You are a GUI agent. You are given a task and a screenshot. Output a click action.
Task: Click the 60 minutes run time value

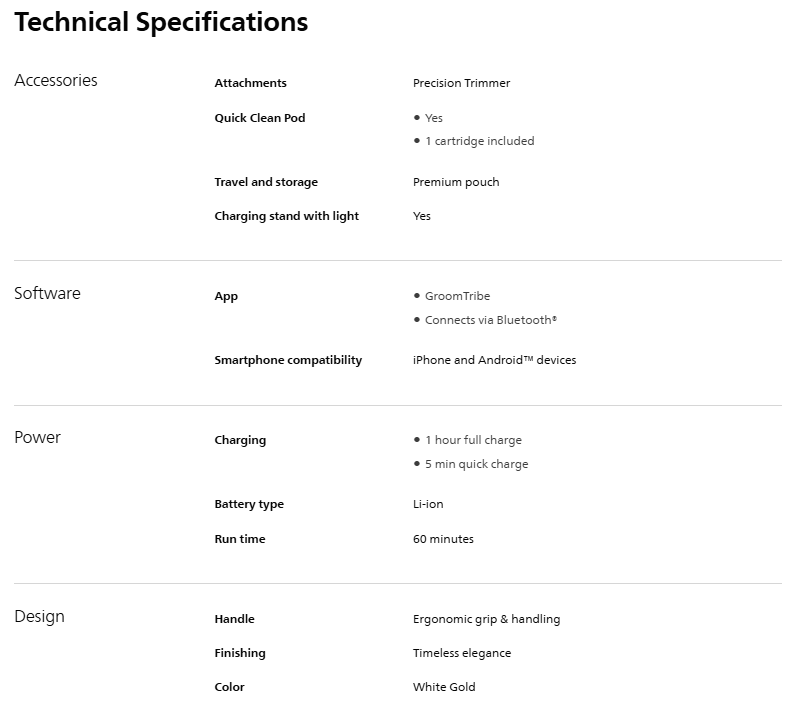tap(443, 539)
